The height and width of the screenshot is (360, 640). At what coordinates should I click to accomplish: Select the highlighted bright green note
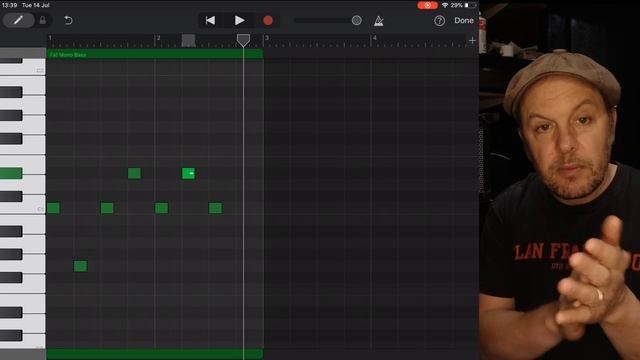[188, 173]
